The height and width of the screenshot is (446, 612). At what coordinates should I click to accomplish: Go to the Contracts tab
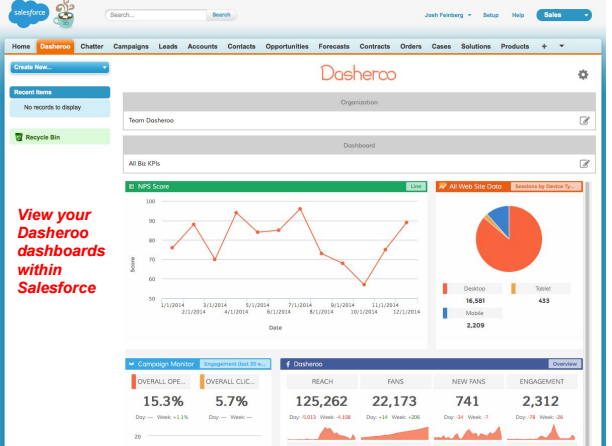(375, 46)
